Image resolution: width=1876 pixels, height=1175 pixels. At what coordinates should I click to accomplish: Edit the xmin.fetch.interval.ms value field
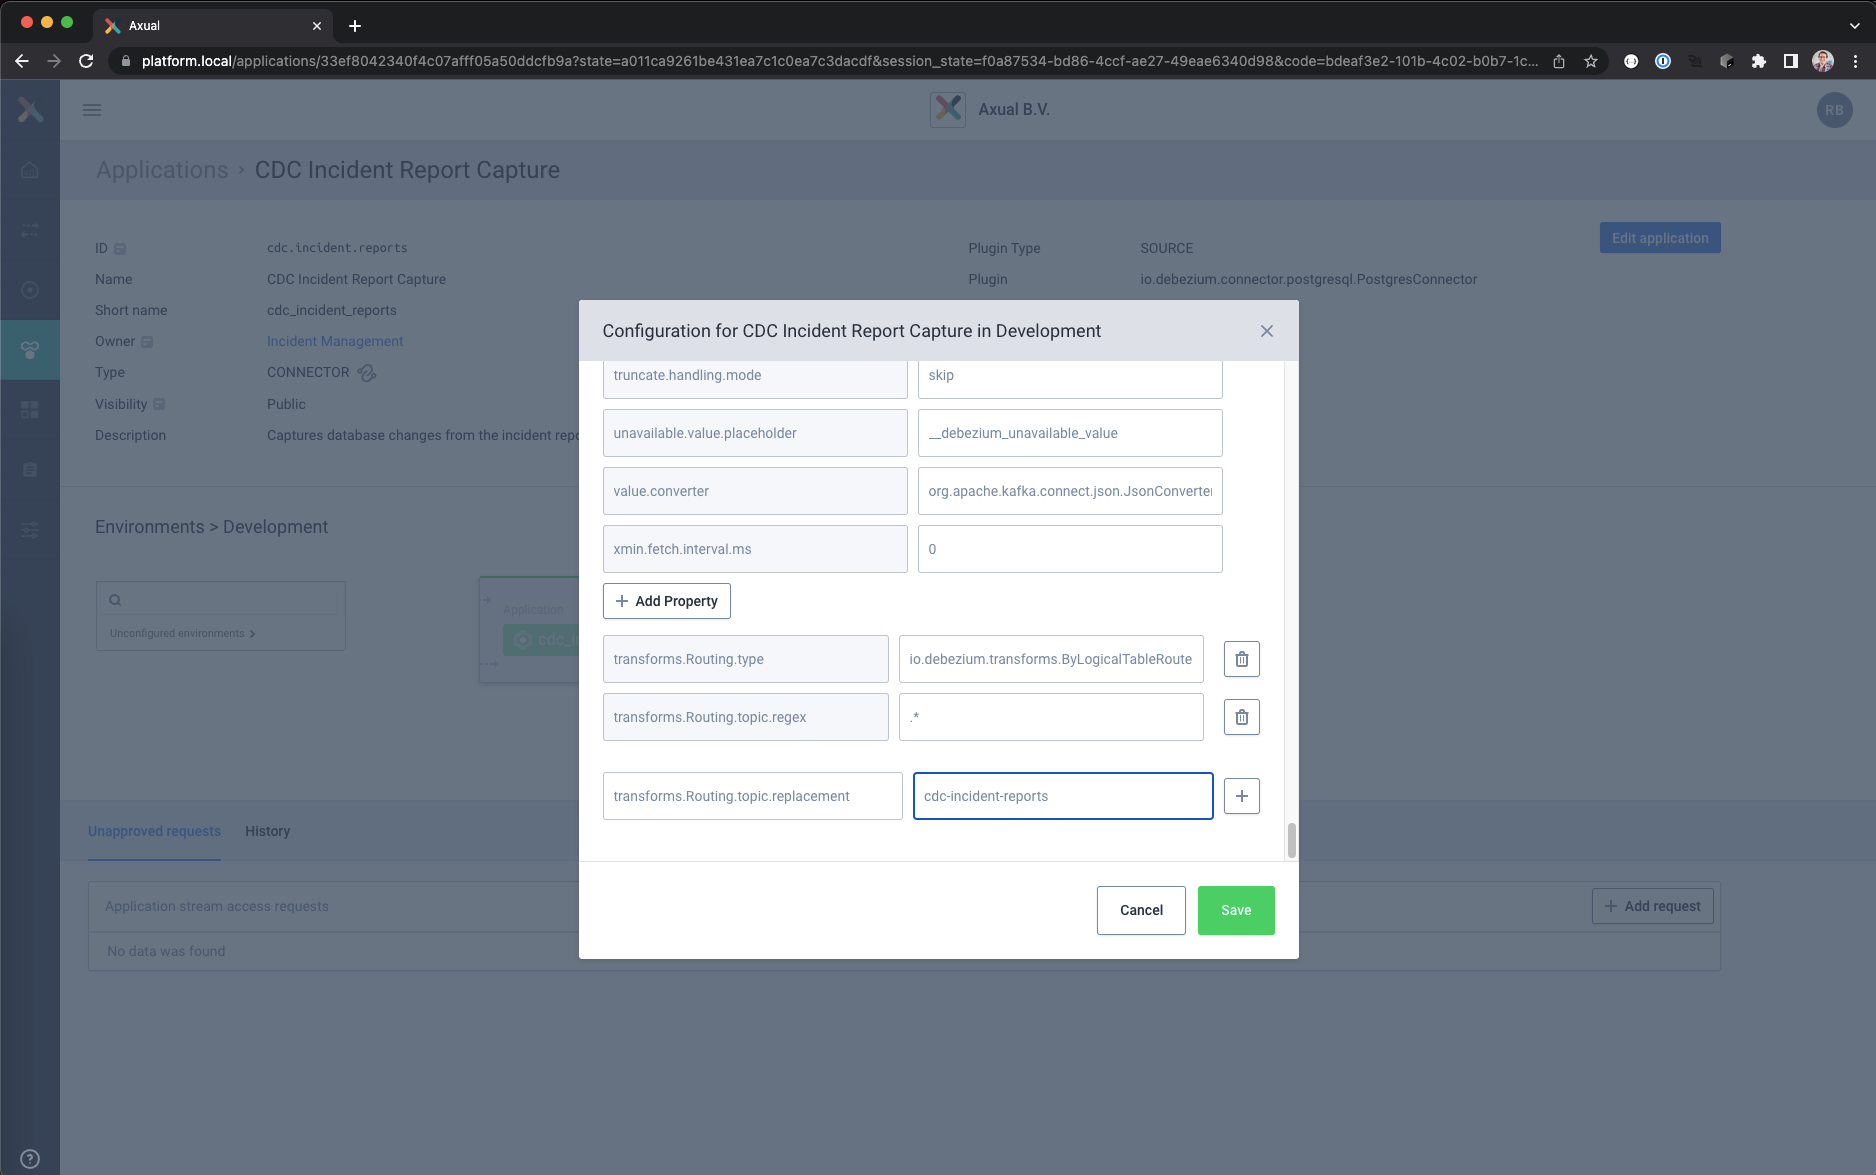pyautogui.click(x=1070, y=549)
